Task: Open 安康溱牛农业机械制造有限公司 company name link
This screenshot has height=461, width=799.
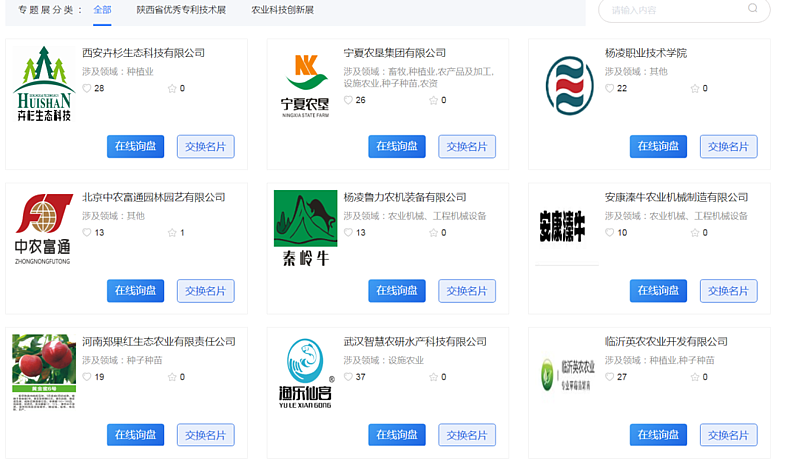Action: (x=676, y=198)
